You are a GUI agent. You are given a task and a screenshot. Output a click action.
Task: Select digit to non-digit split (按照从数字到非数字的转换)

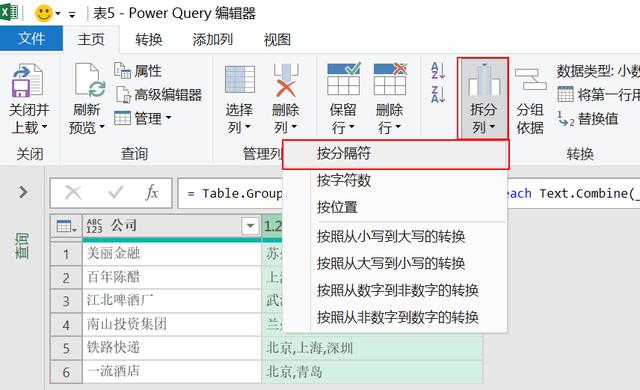[395, 290]
